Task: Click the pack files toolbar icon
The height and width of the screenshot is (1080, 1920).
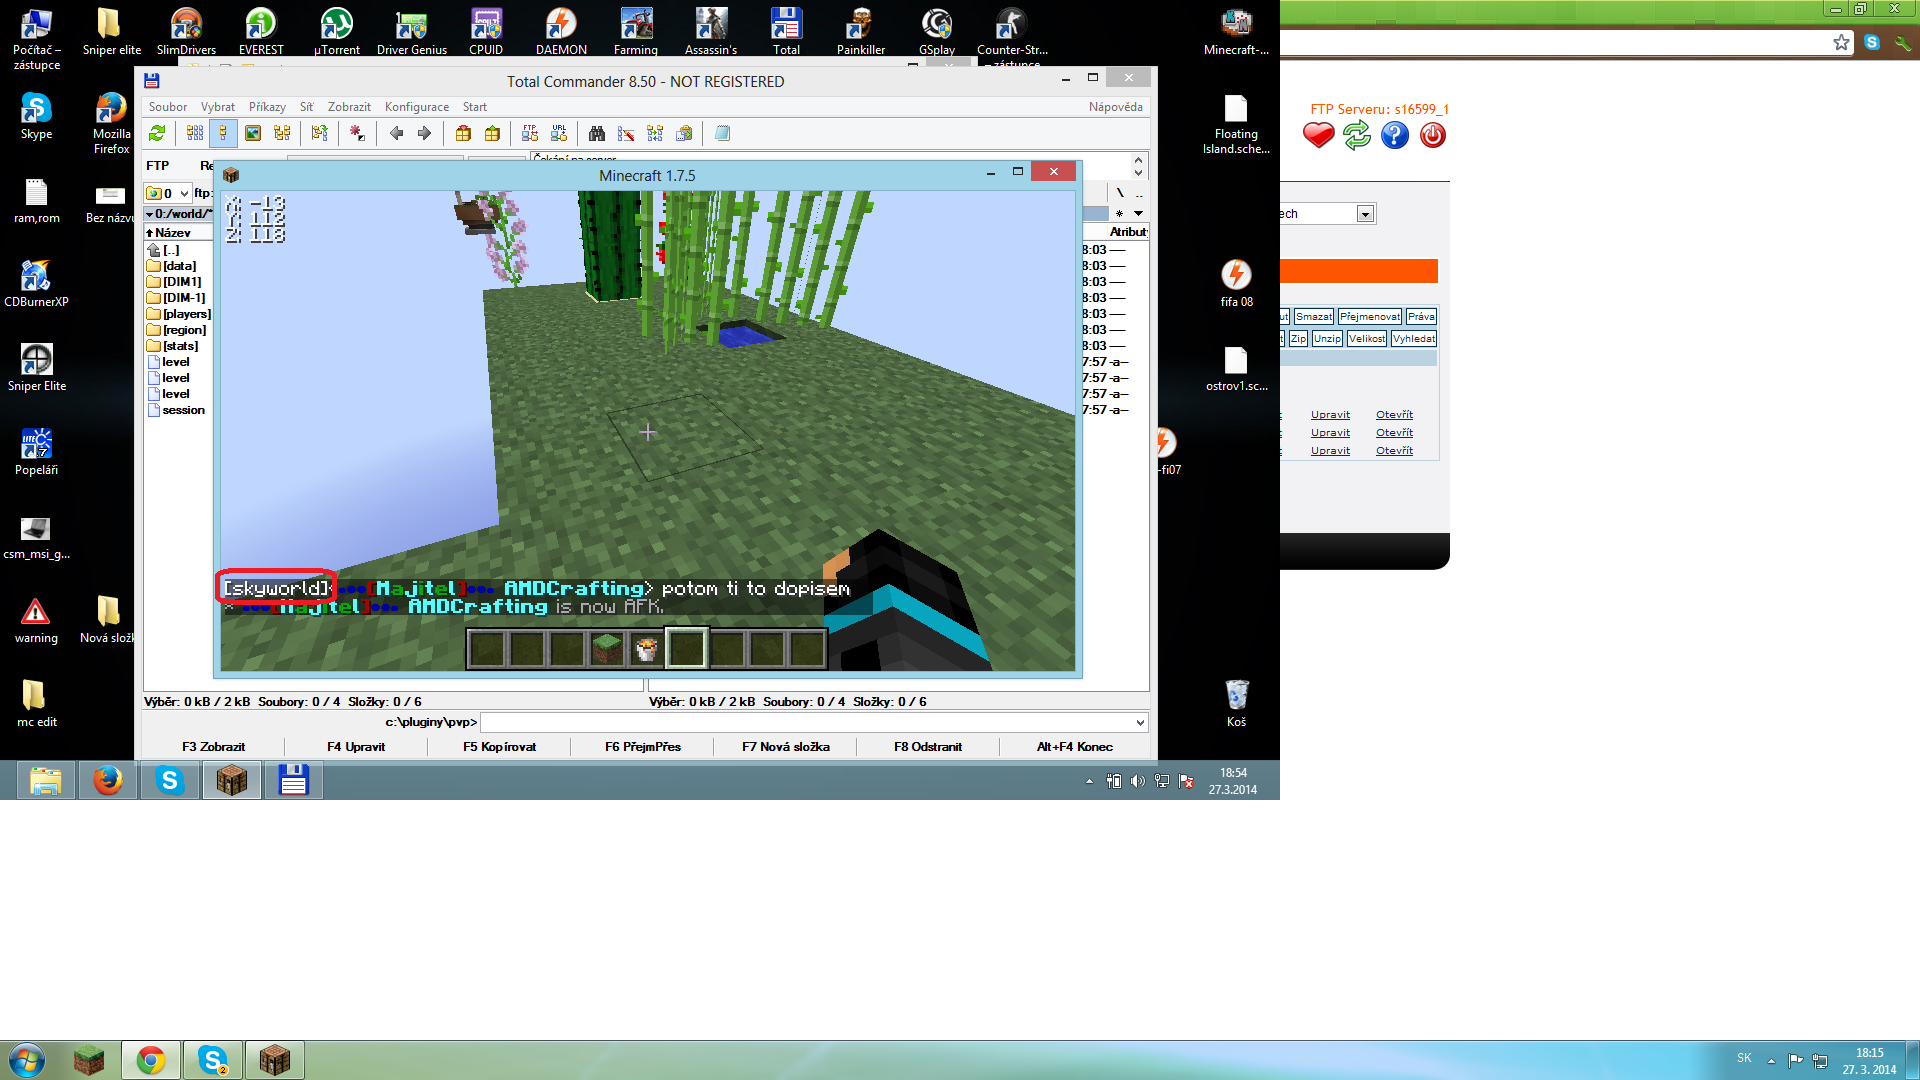Action: click(463, 133)
